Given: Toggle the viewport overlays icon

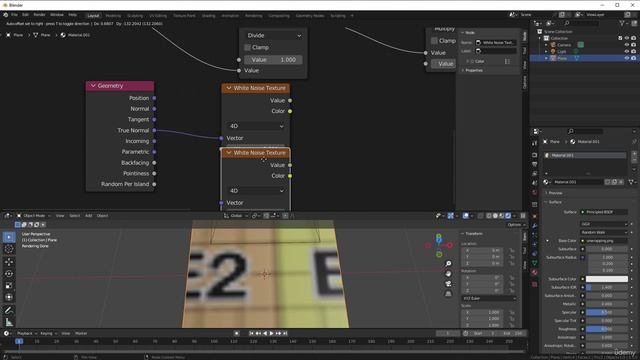Looking at the screenshot, I should 466,216.
